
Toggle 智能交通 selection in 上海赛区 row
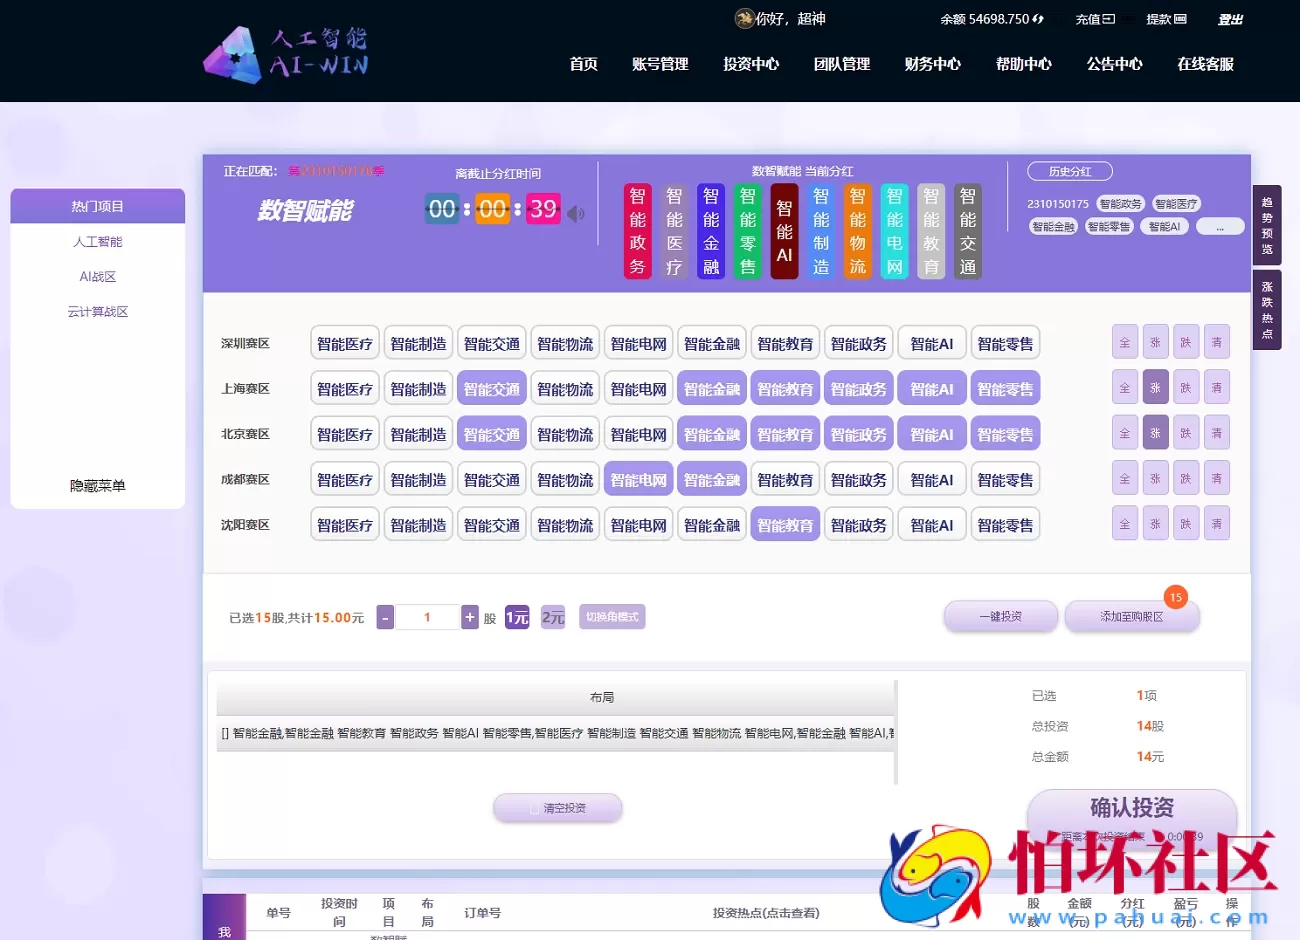[491, 388]
